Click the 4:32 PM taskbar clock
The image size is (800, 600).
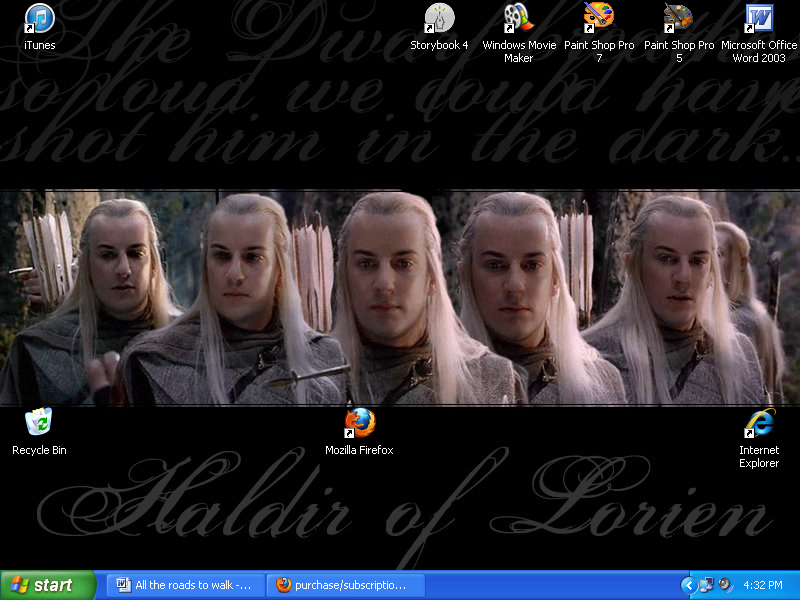pos(763,585)
